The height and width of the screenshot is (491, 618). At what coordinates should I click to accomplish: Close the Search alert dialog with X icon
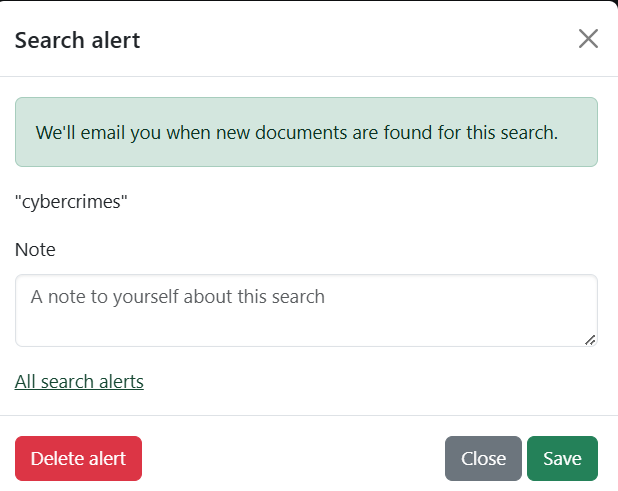pos(588,39)
